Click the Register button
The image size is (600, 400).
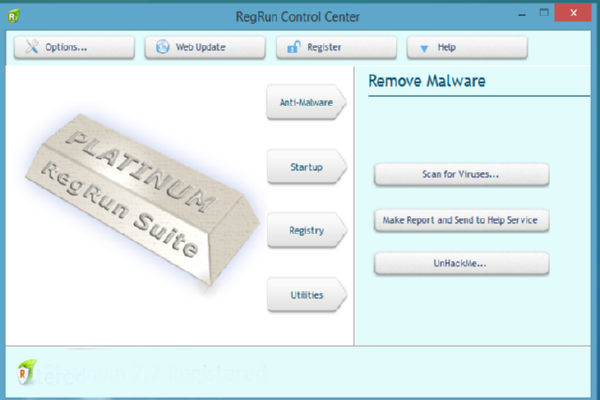click(x=336, y=47)
